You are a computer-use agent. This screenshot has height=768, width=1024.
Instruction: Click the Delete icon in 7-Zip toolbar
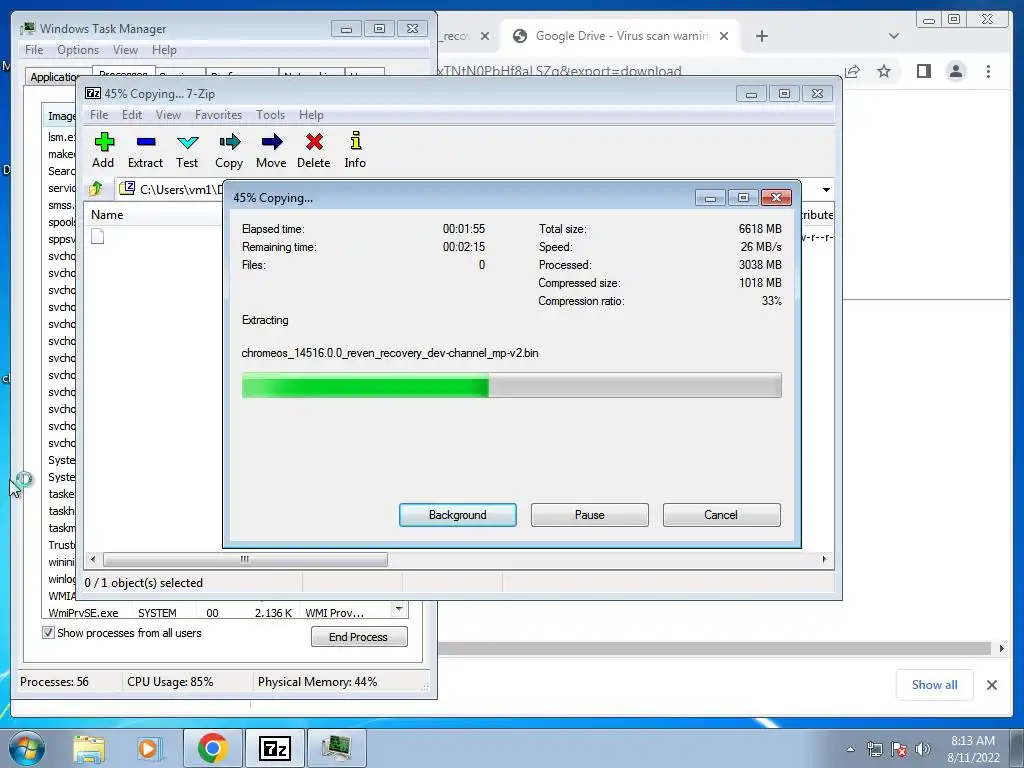click(314, 142)
